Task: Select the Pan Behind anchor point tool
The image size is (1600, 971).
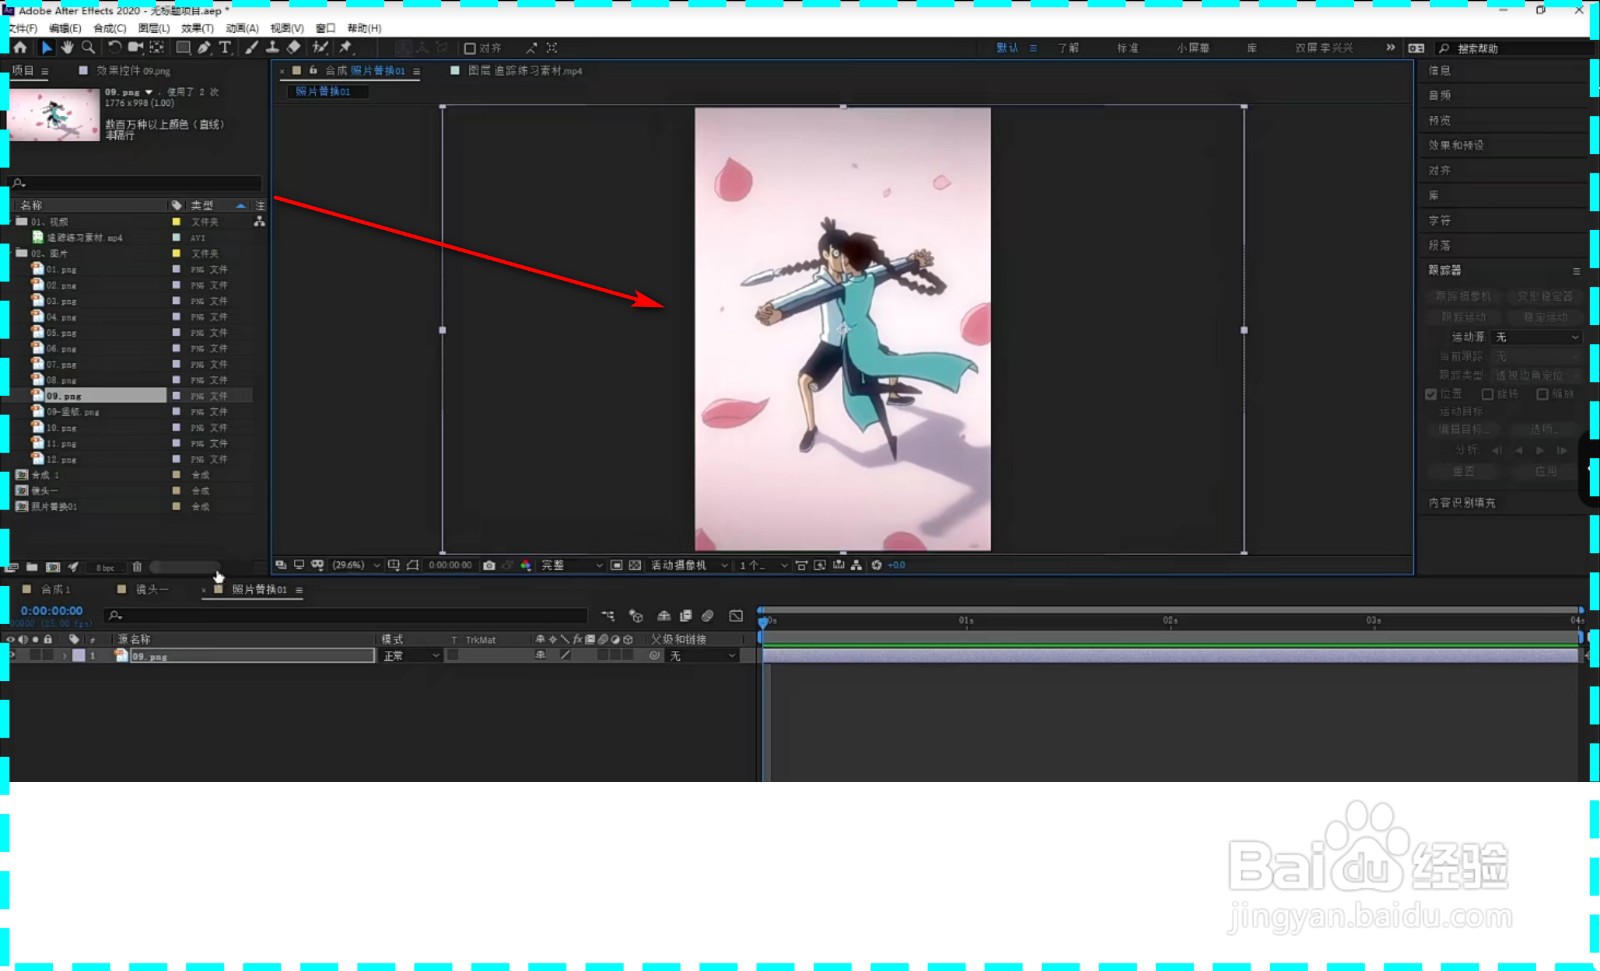Action: tap(157, 47)
